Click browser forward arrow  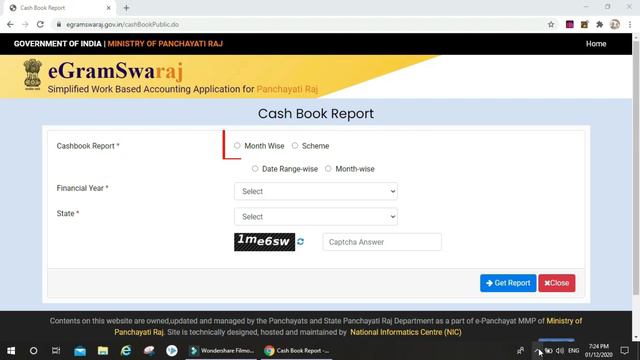tap(25, 24)
